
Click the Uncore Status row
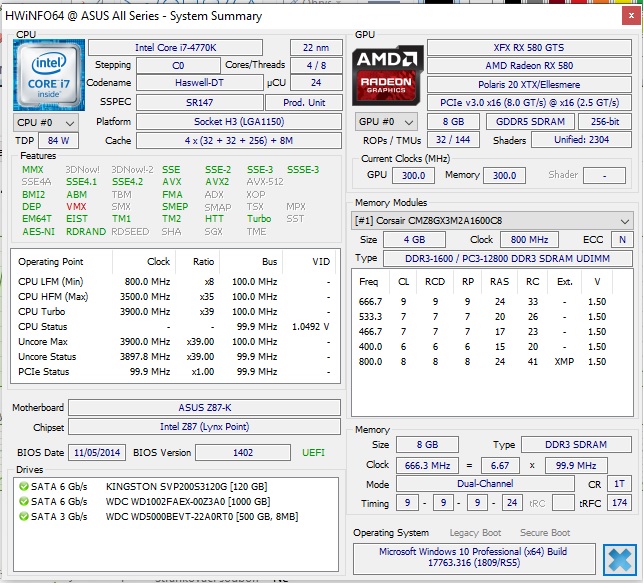click(175, 357)
